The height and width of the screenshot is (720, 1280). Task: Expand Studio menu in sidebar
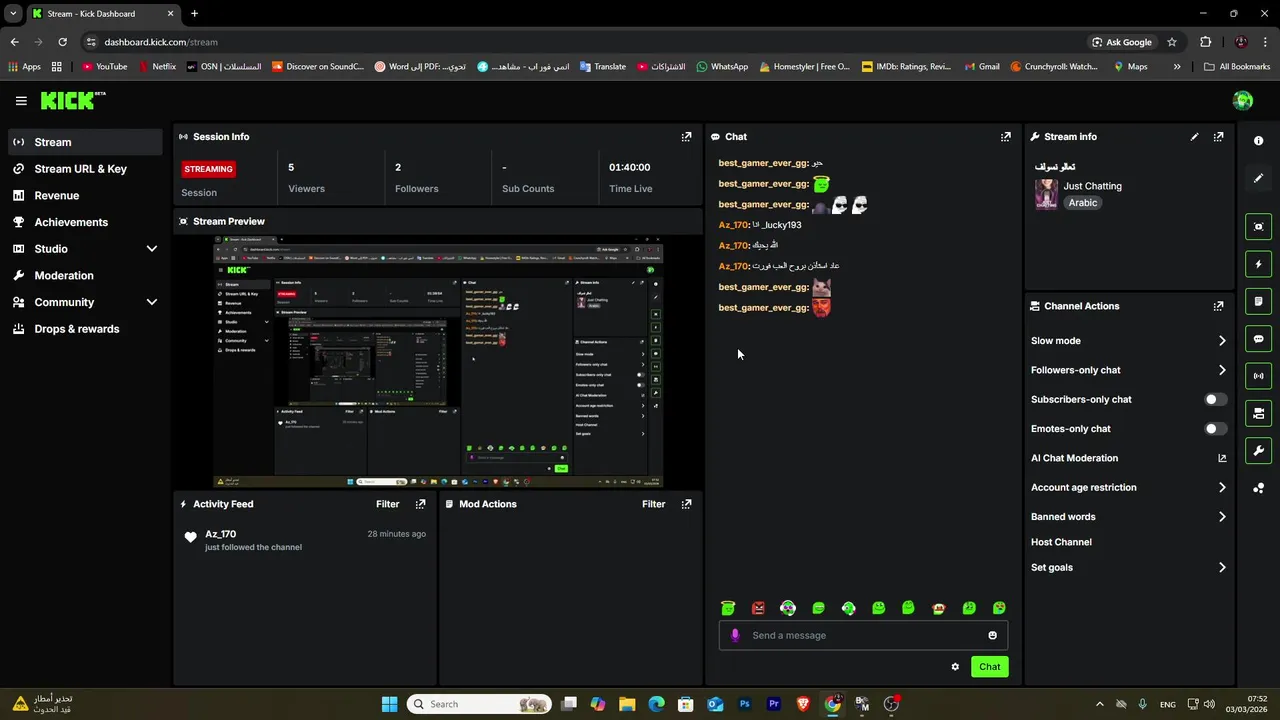pyautogui.click(x=152, y=249)
